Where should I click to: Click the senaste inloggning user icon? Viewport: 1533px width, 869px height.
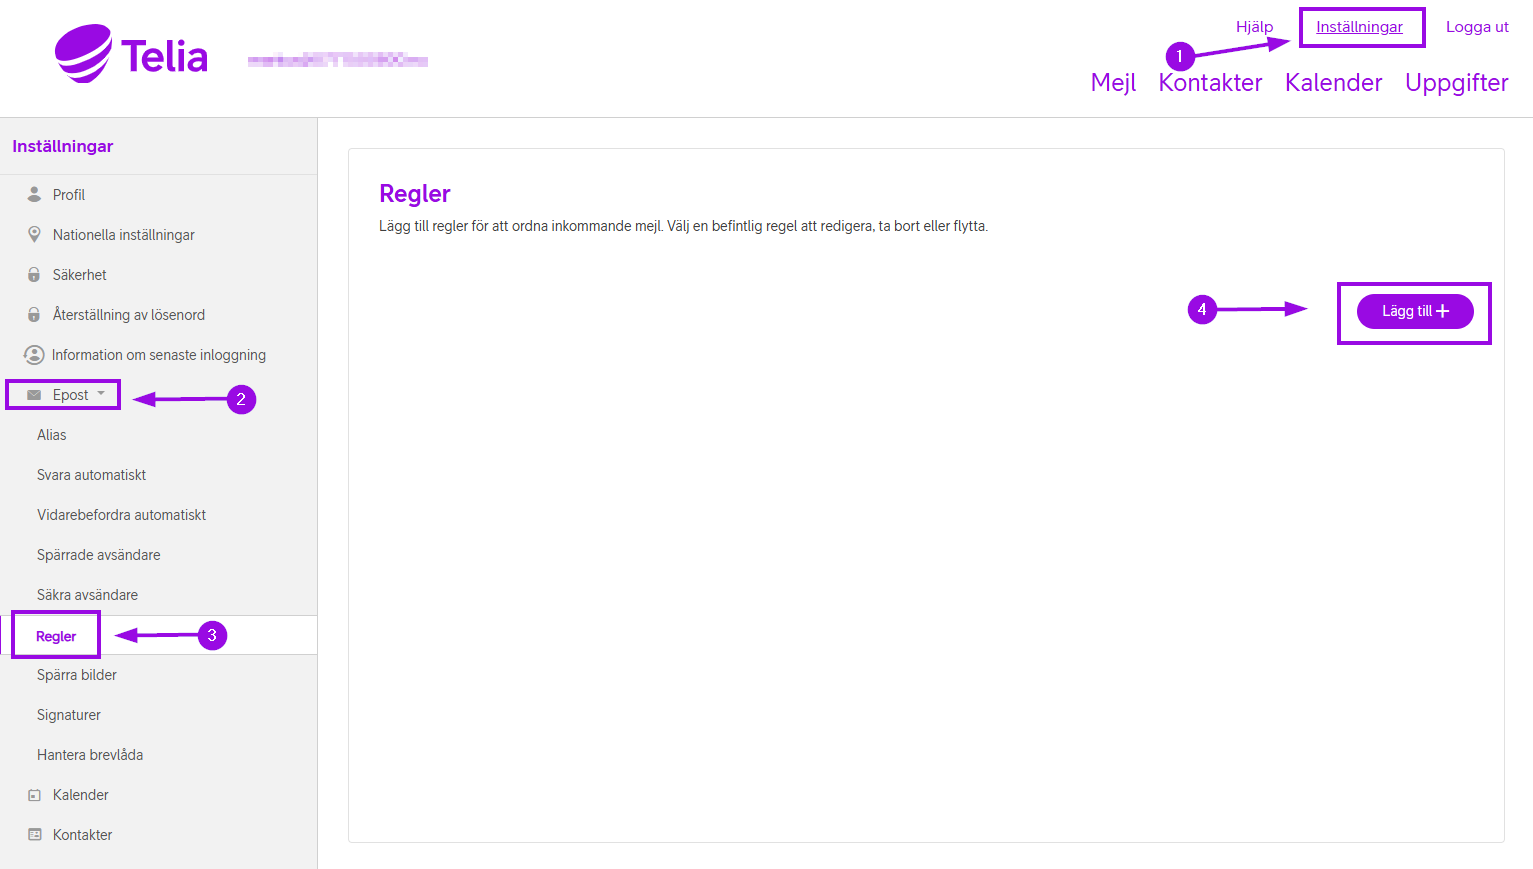tap(34, 355)
